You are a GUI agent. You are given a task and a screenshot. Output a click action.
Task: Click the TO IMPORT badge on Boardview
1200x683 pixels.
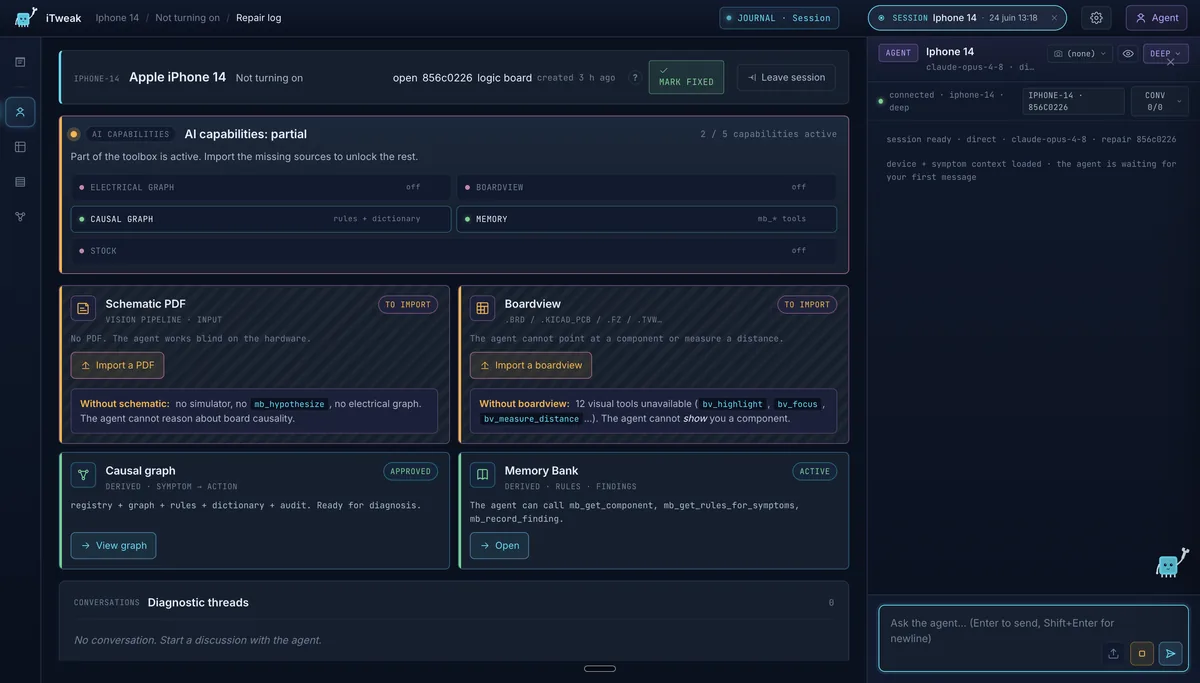[x=807, y=305]
